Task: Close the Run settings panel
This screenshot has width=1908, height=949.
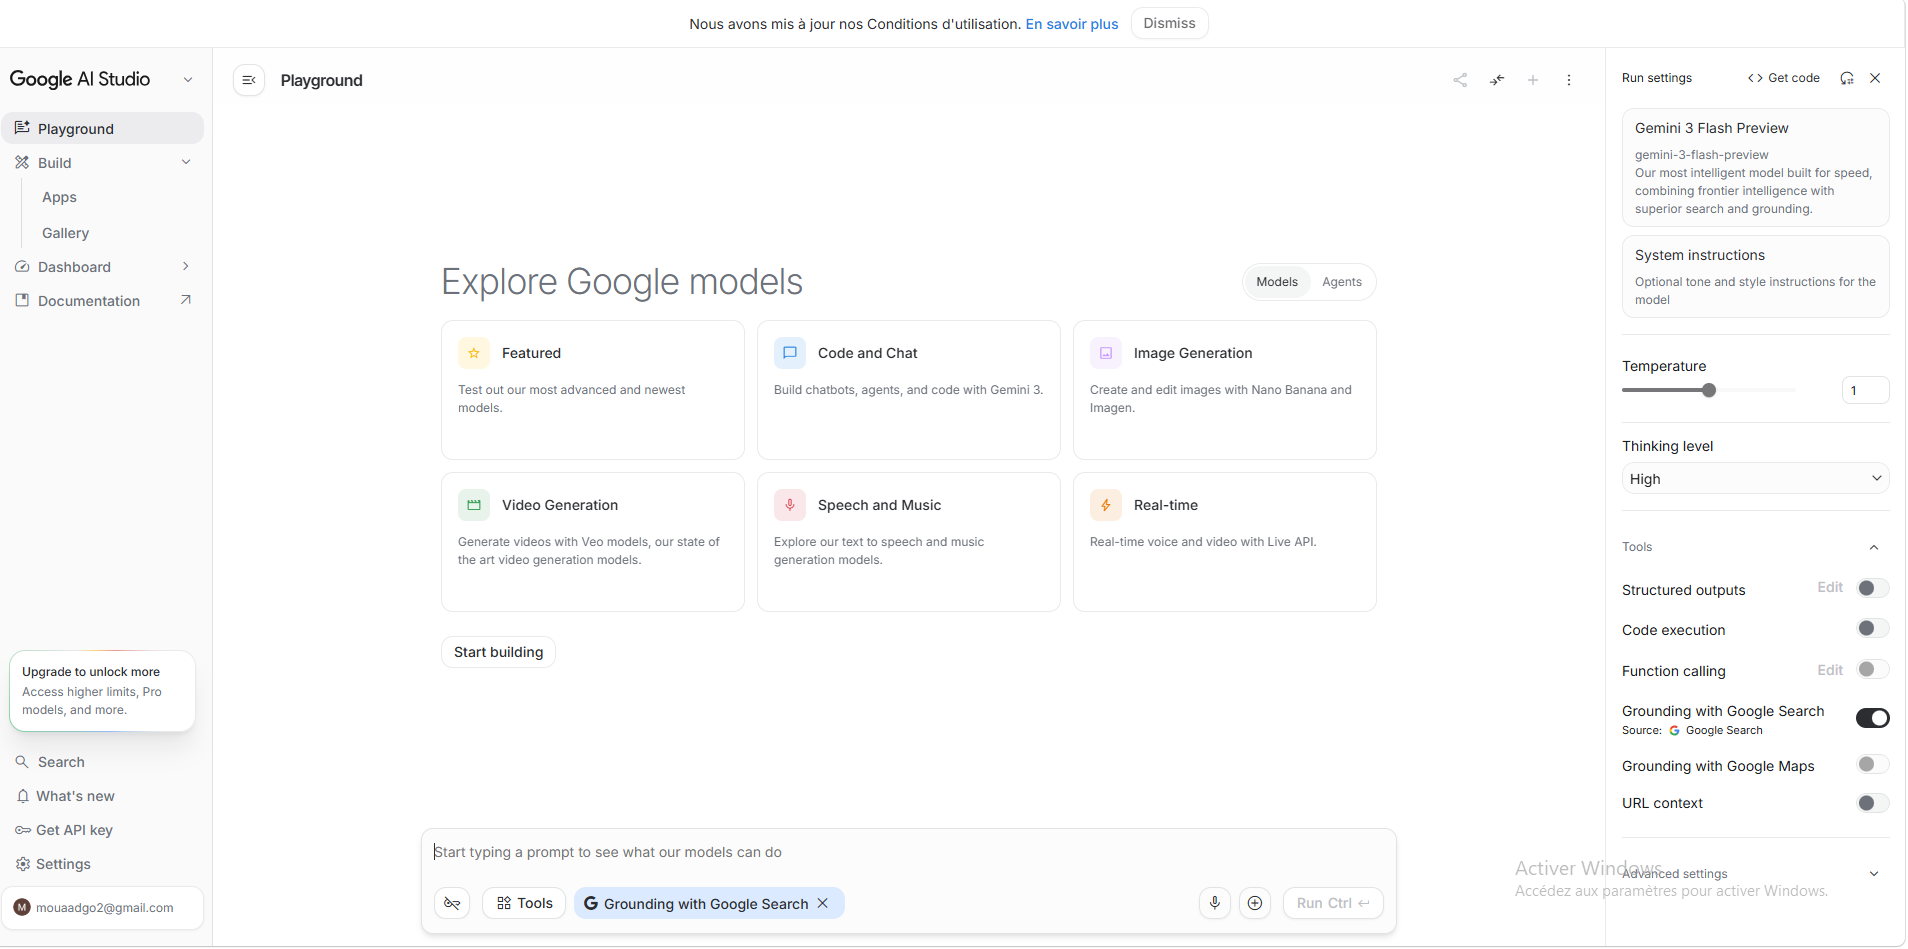Action: [x=1875, y=78]
